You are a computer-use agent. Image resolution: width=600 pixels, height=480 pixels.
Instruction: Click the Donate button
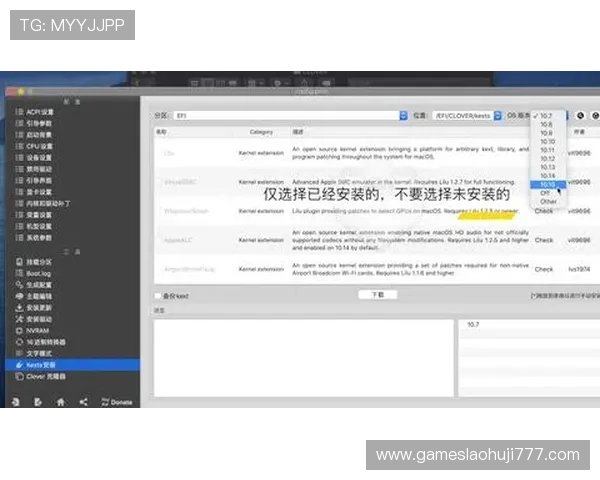point(117,402)
